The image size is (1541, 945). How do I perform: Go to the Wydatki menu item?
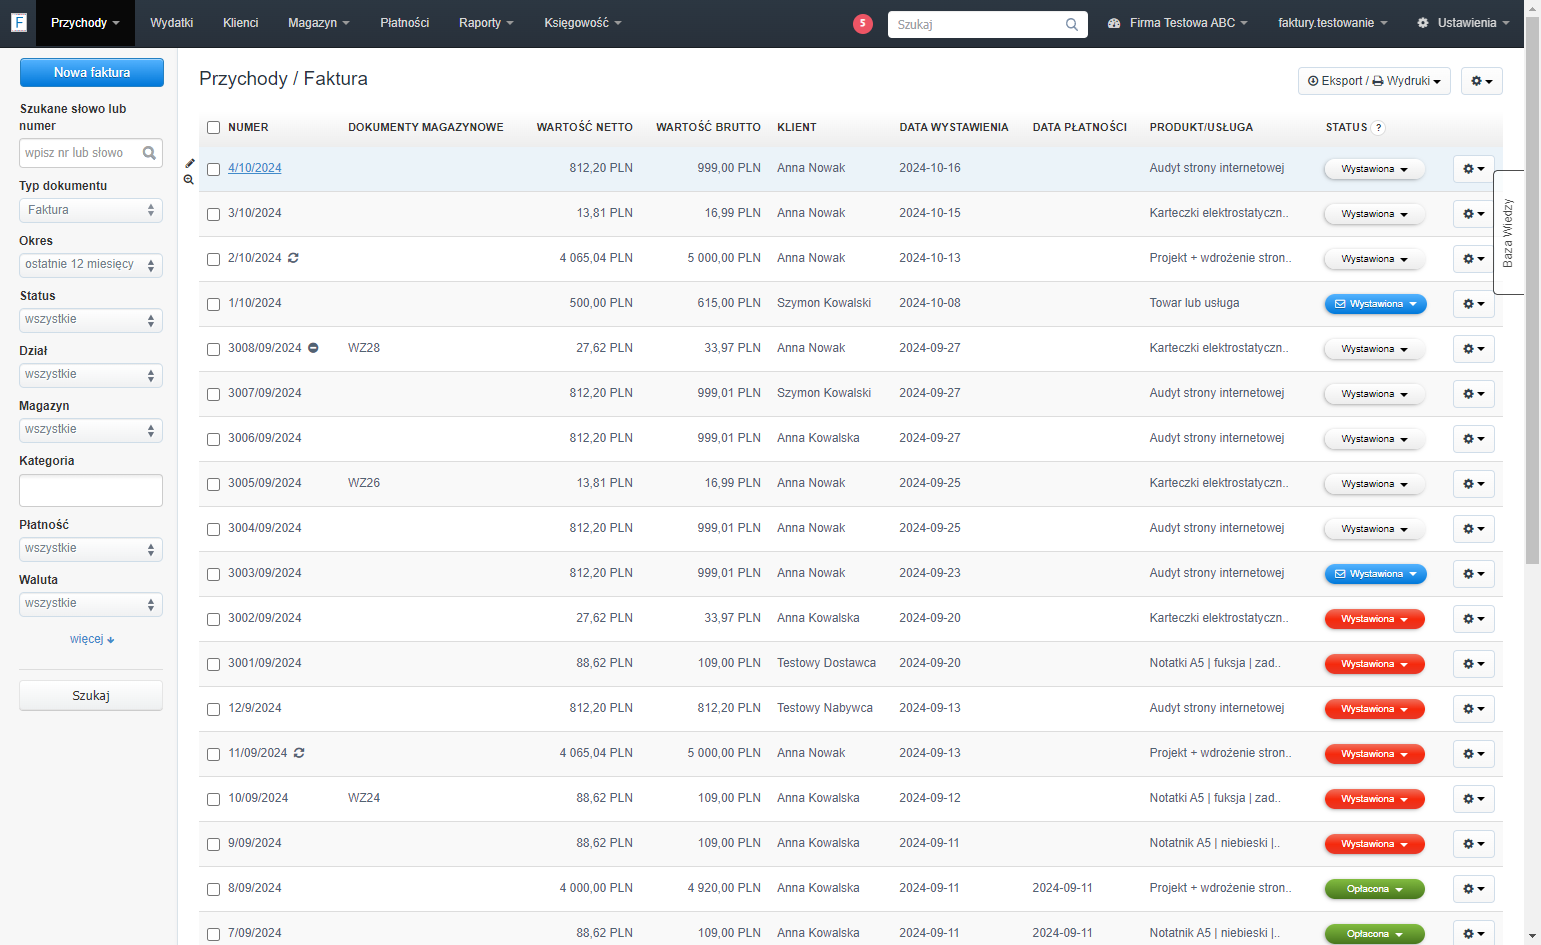point(171,23)
